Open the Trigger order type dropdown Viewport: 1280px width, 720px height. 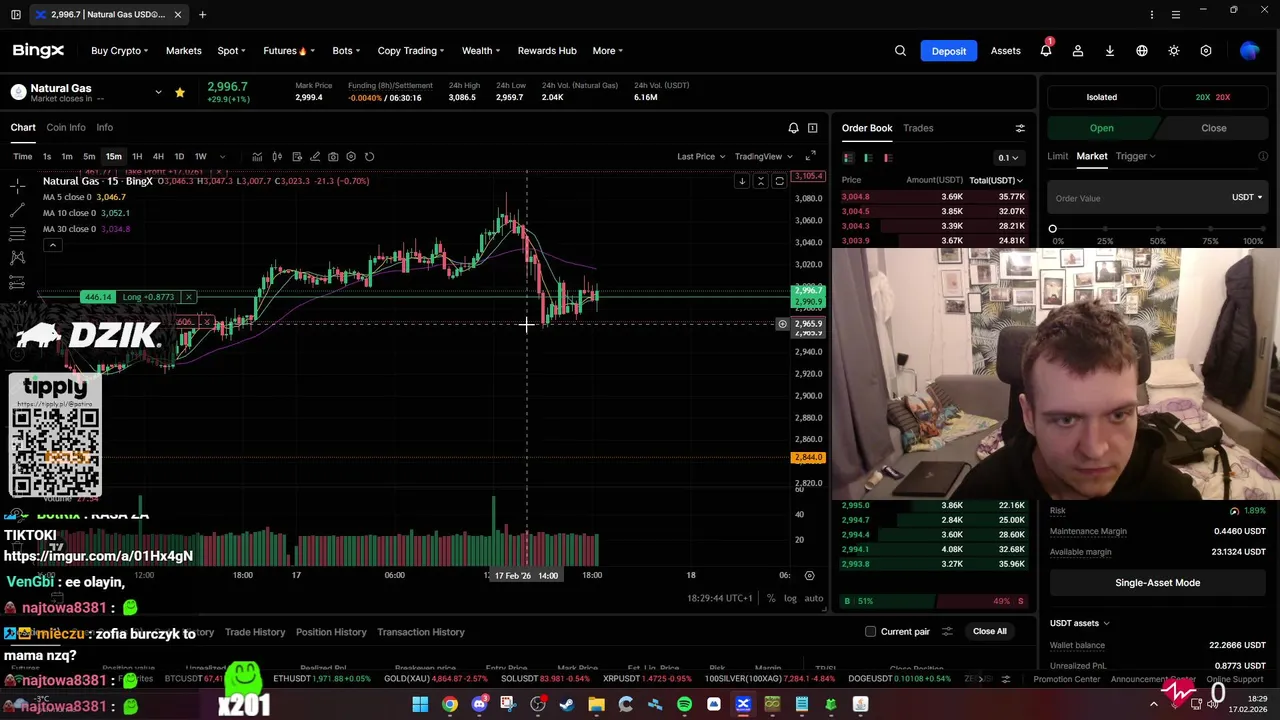click(1135, 156)
